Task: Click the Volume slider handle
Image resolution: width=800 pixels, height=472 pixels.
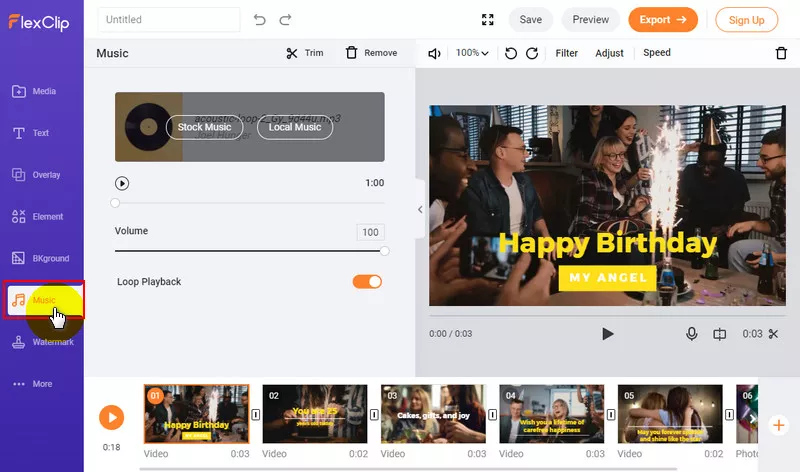Action: tap(385, 251)
